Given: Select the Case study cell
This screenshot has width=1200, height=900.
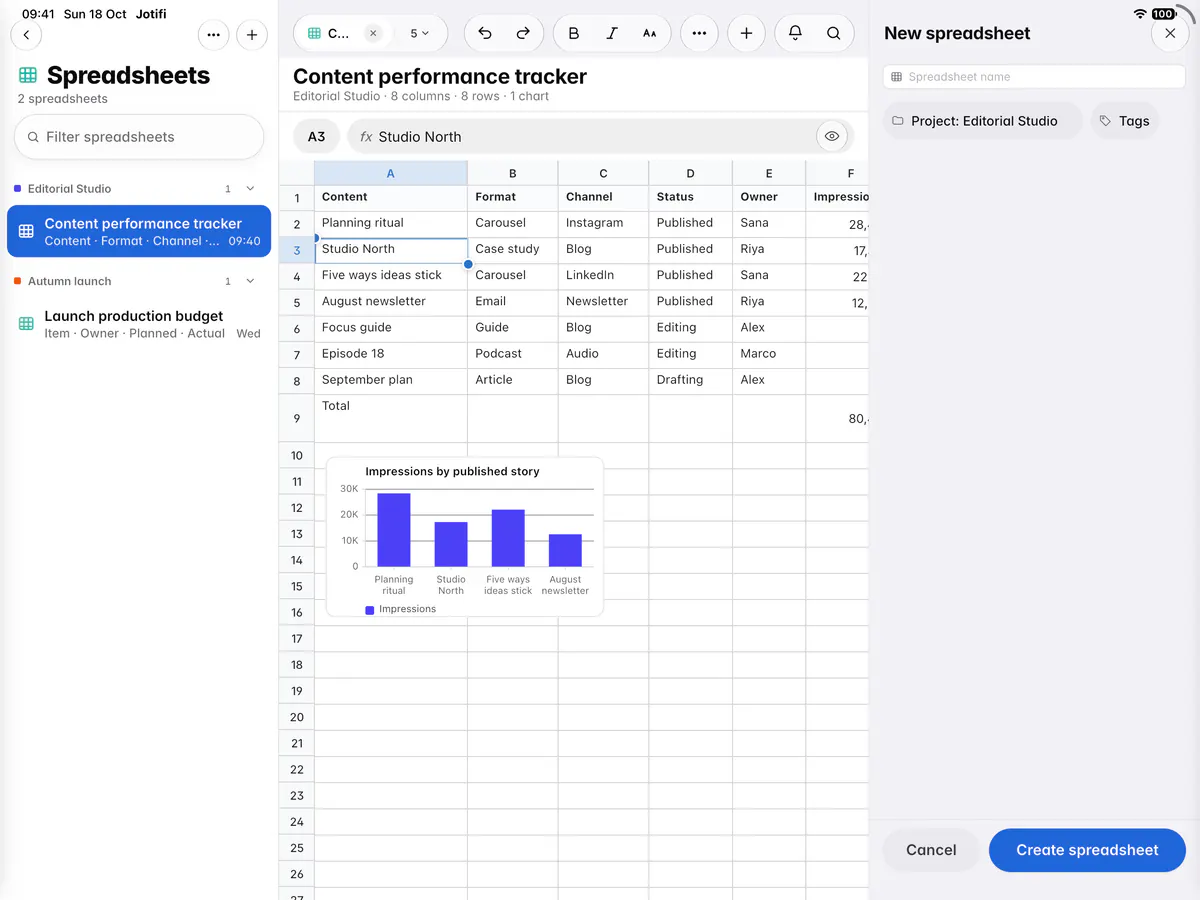Looking at the screenshot, I should 513,250.
